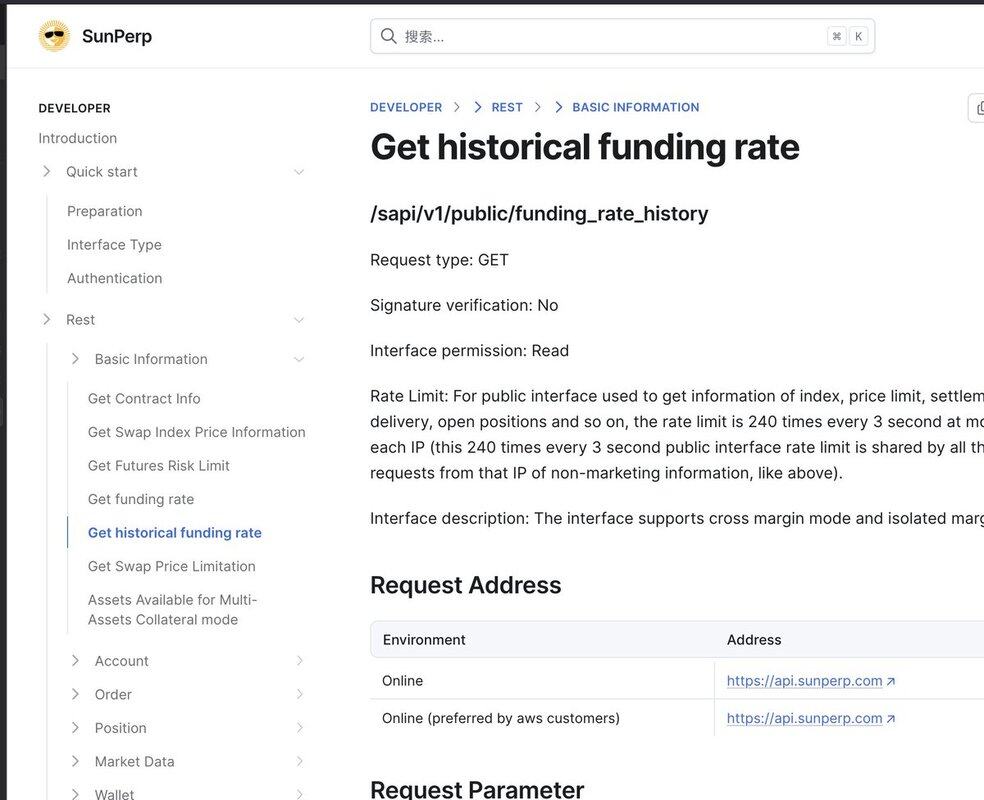The image size is (984, 800).
Task: Click the chevron icon left of Basic Information
Action: click(75, 359)
